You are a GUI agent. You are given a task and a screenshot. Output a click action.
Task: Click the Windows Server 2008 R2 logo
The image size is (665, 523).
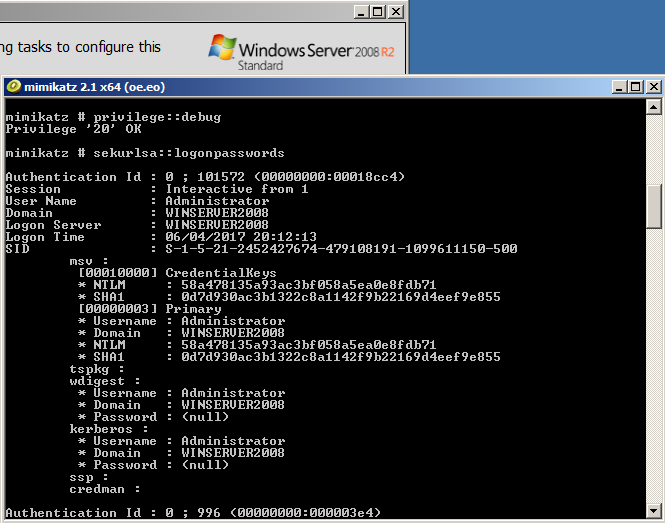point(302,53)
